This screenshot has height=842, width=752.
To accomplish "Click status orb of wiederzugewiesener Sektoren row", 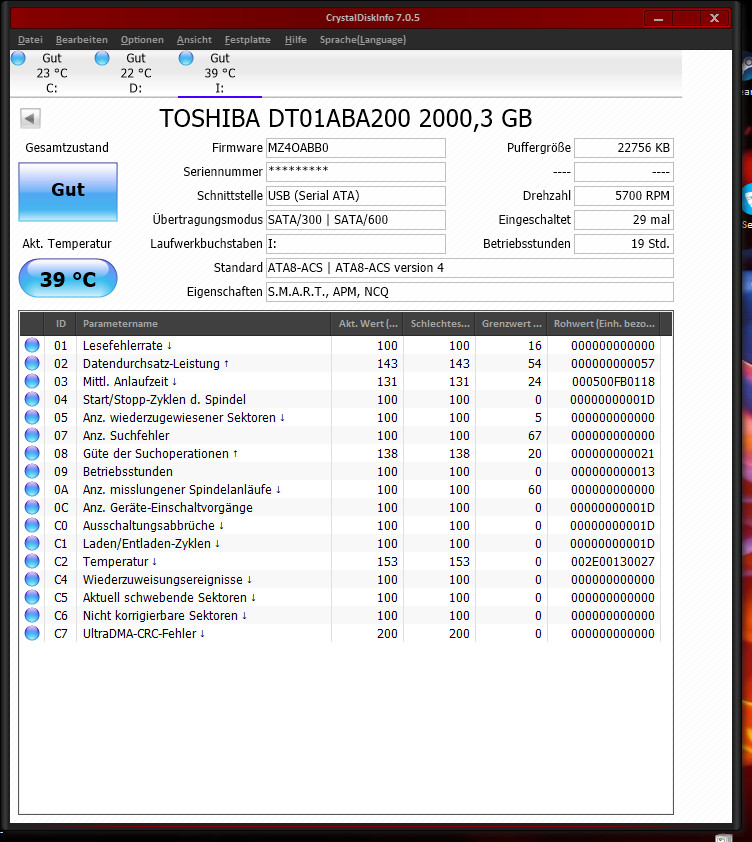I will tap(32, 417).
